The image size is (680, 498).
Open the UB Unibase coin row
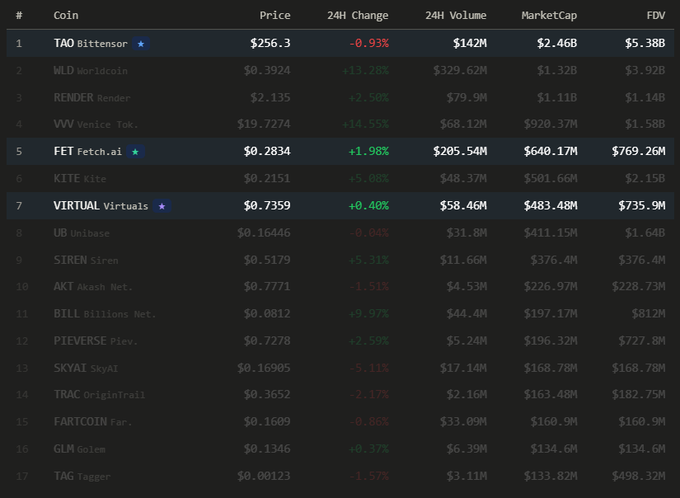pyautogui.click(x=340, y=233)
